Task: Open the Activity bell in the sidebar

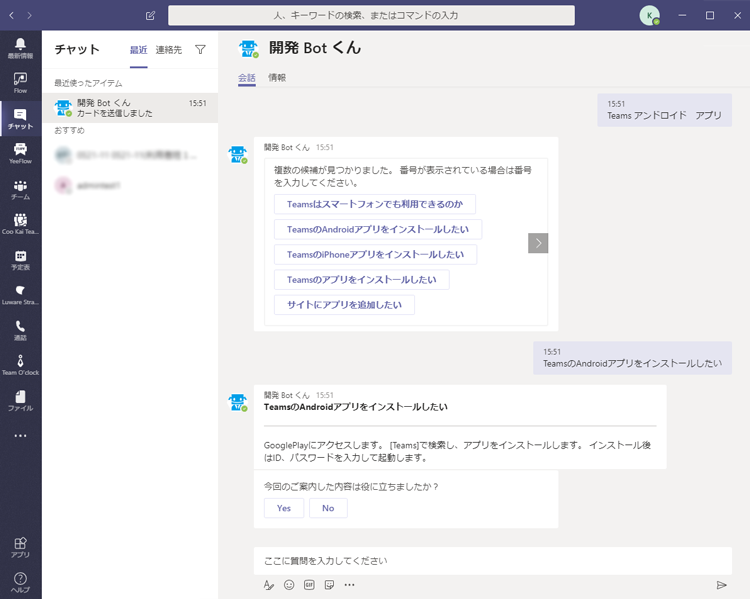Action: click(20, 48)
